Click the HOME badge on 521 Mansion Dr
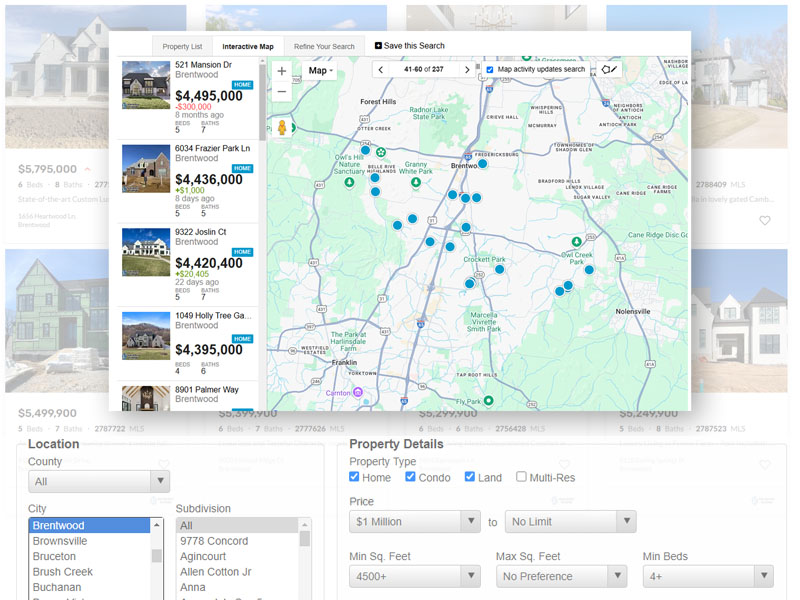The image size is (800, 600). (x=242, y=85)
